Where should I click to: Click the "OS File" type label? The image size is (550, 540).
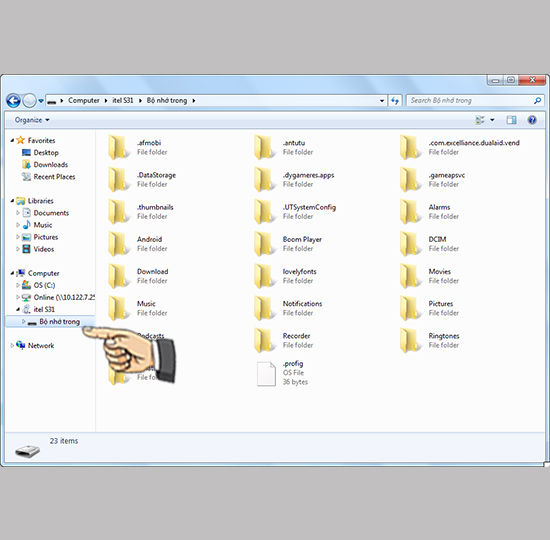tap(293, 373)
